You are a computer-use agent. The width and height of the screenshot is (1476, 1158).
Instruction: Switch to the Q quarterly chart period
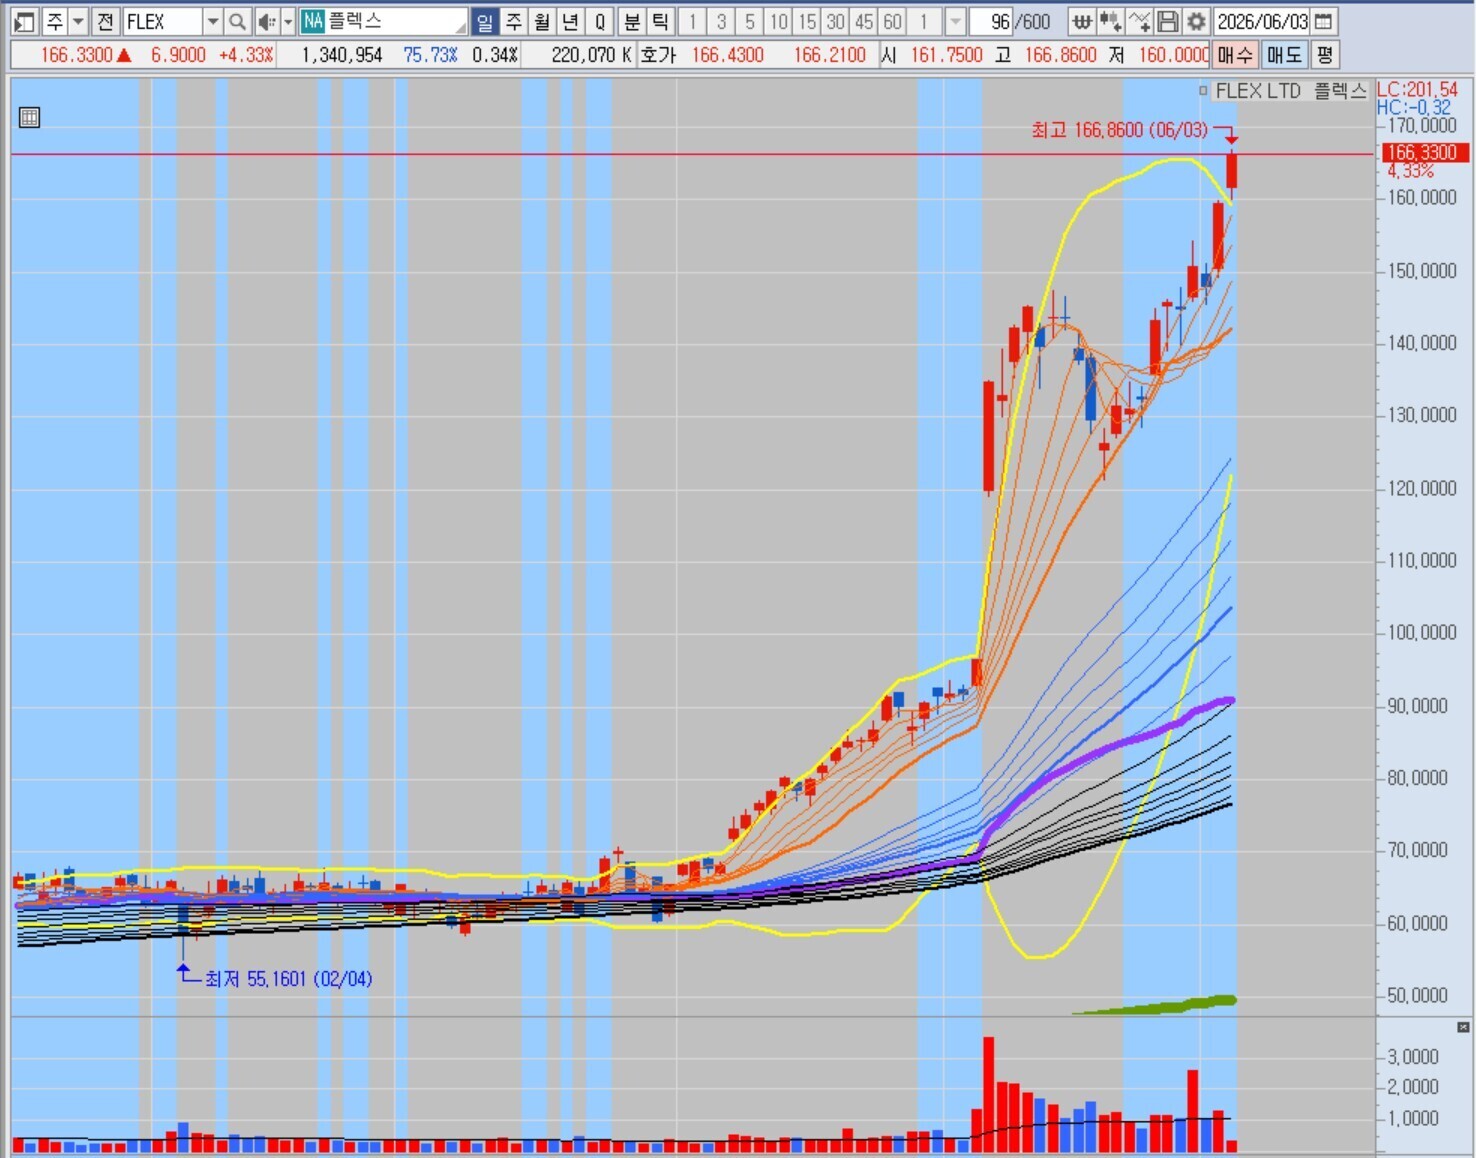click(x=600, y=21)
